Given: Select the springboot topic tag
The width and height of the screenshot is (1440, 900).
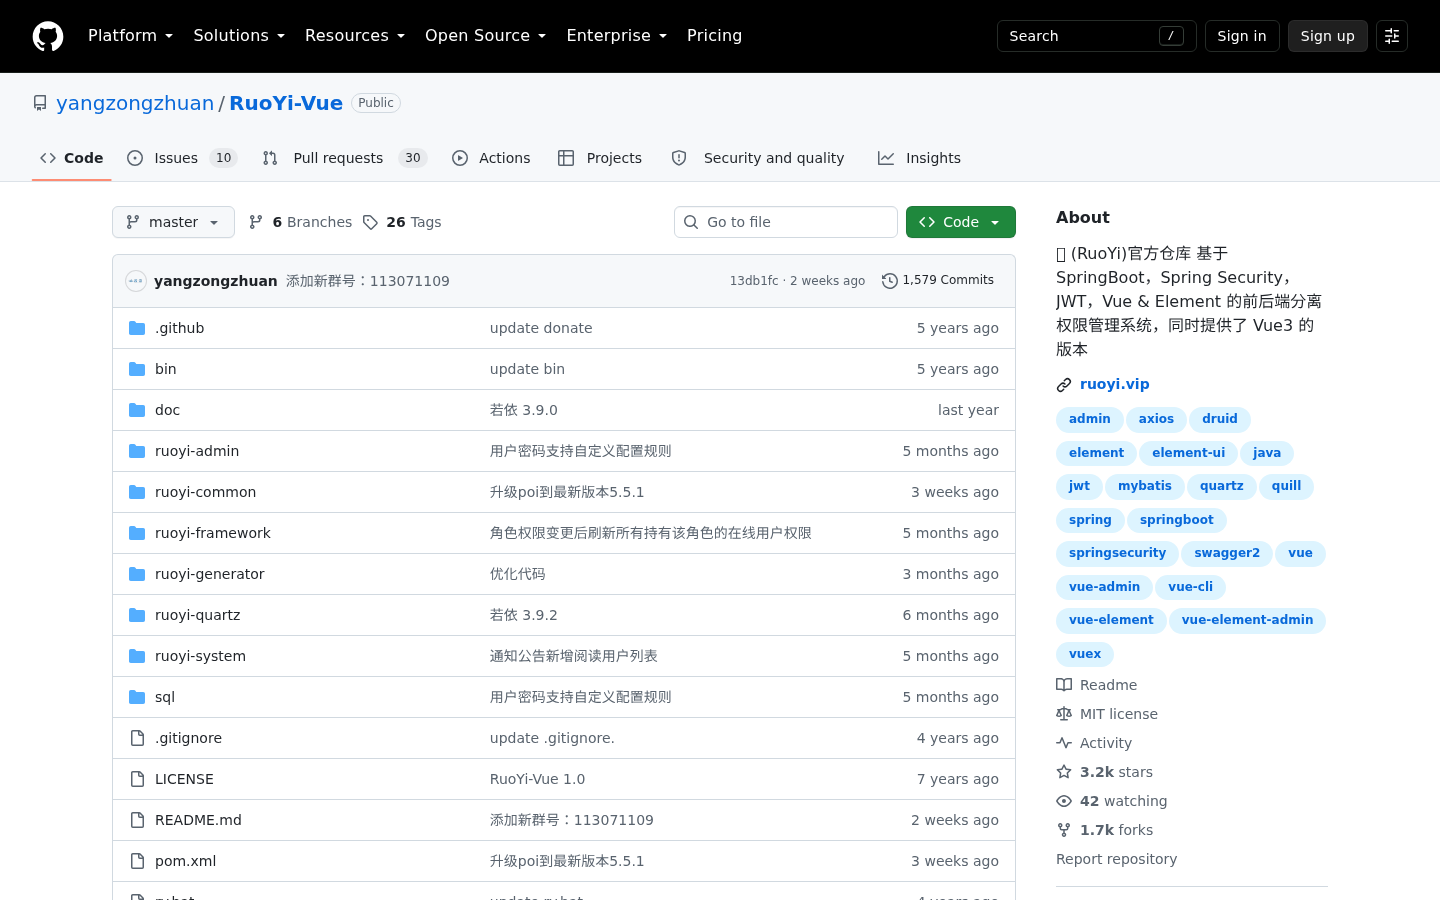Looking at the screenshot, I should tap(1176, 520).
